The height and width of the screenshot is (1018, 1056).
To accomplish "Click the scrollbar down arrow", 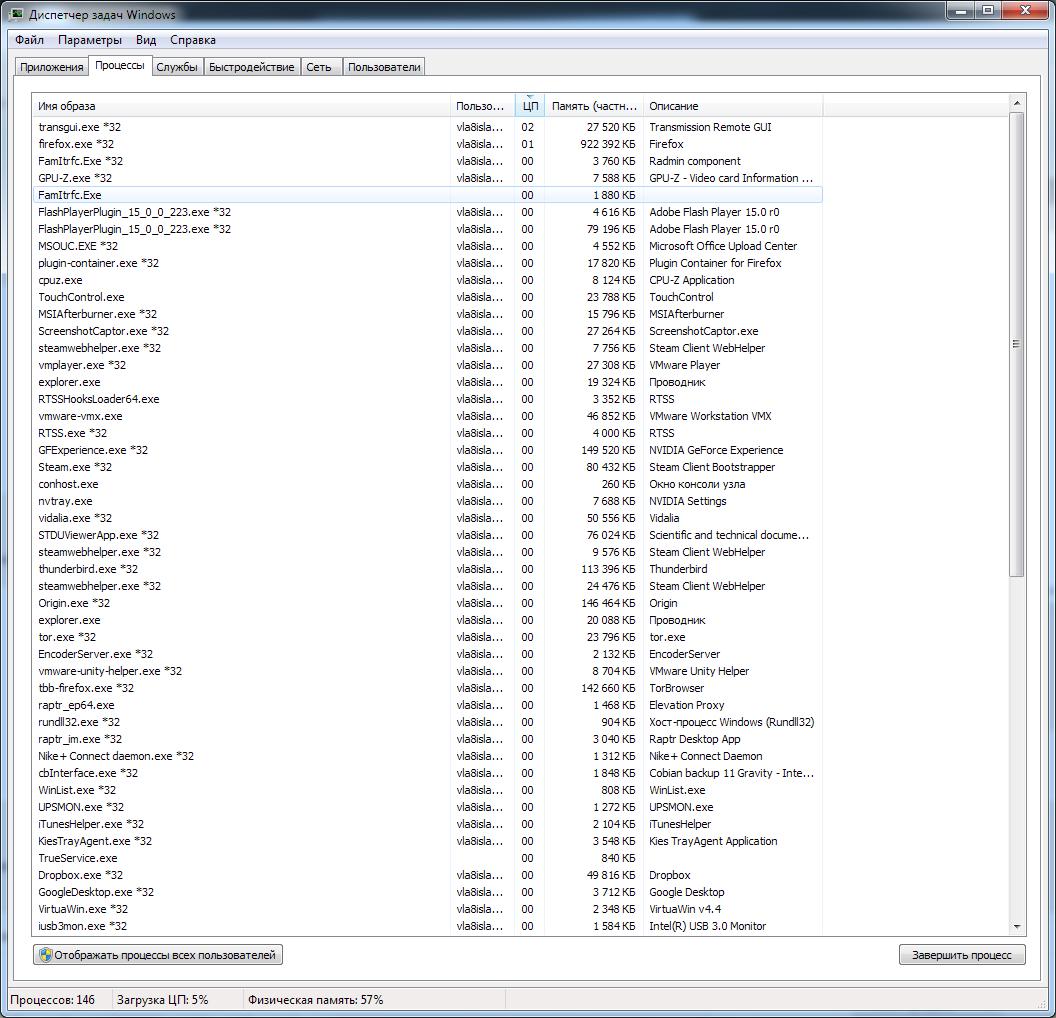I will click(x=1017, y=927).
